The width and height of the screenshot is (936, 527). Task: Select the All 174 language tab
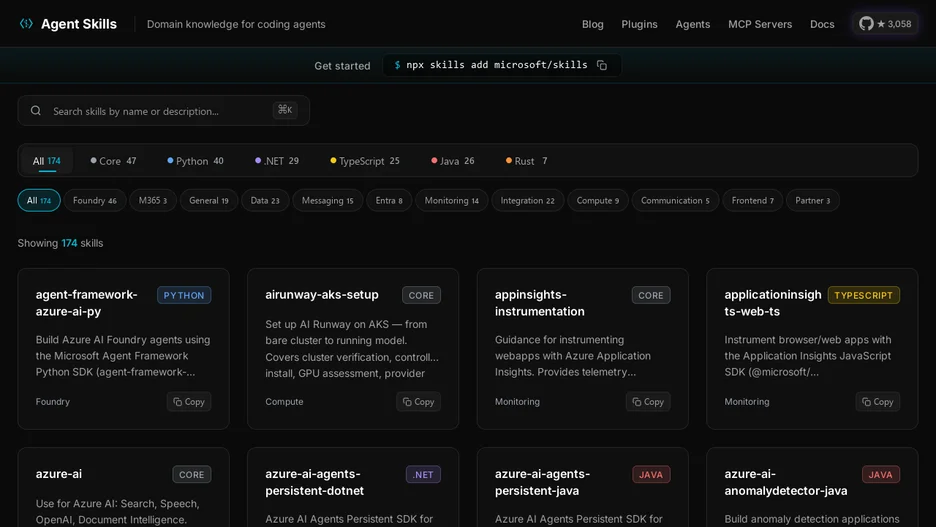coord(47,161)
